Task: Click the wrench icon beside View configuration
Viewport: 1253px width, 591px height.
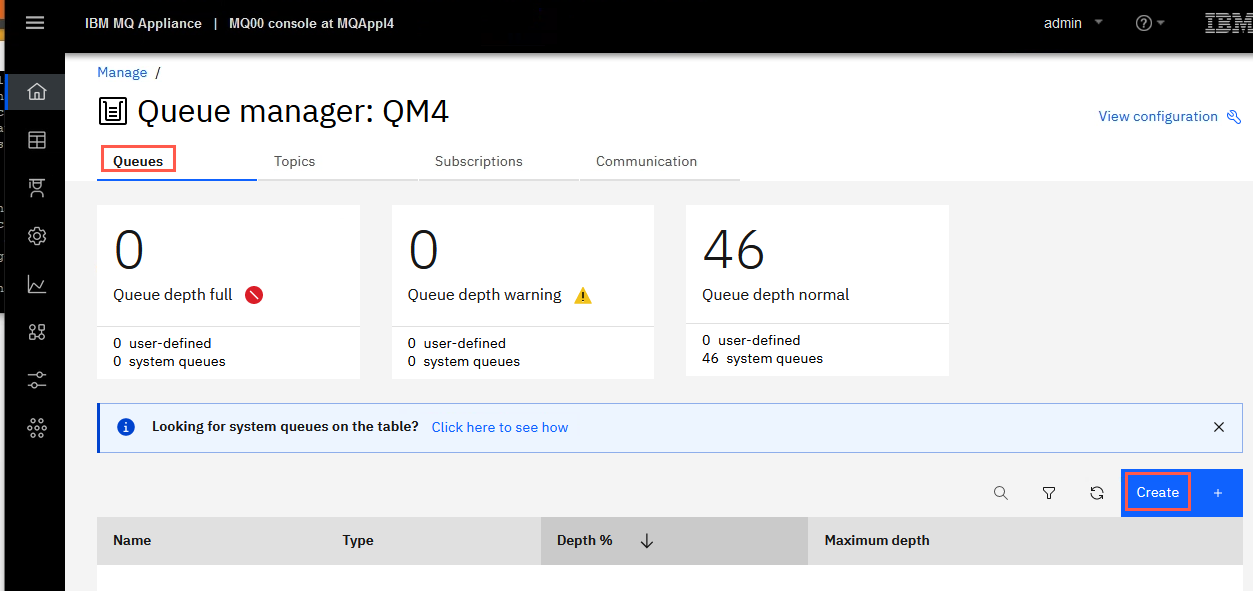Action: [x=1236, y=116]
